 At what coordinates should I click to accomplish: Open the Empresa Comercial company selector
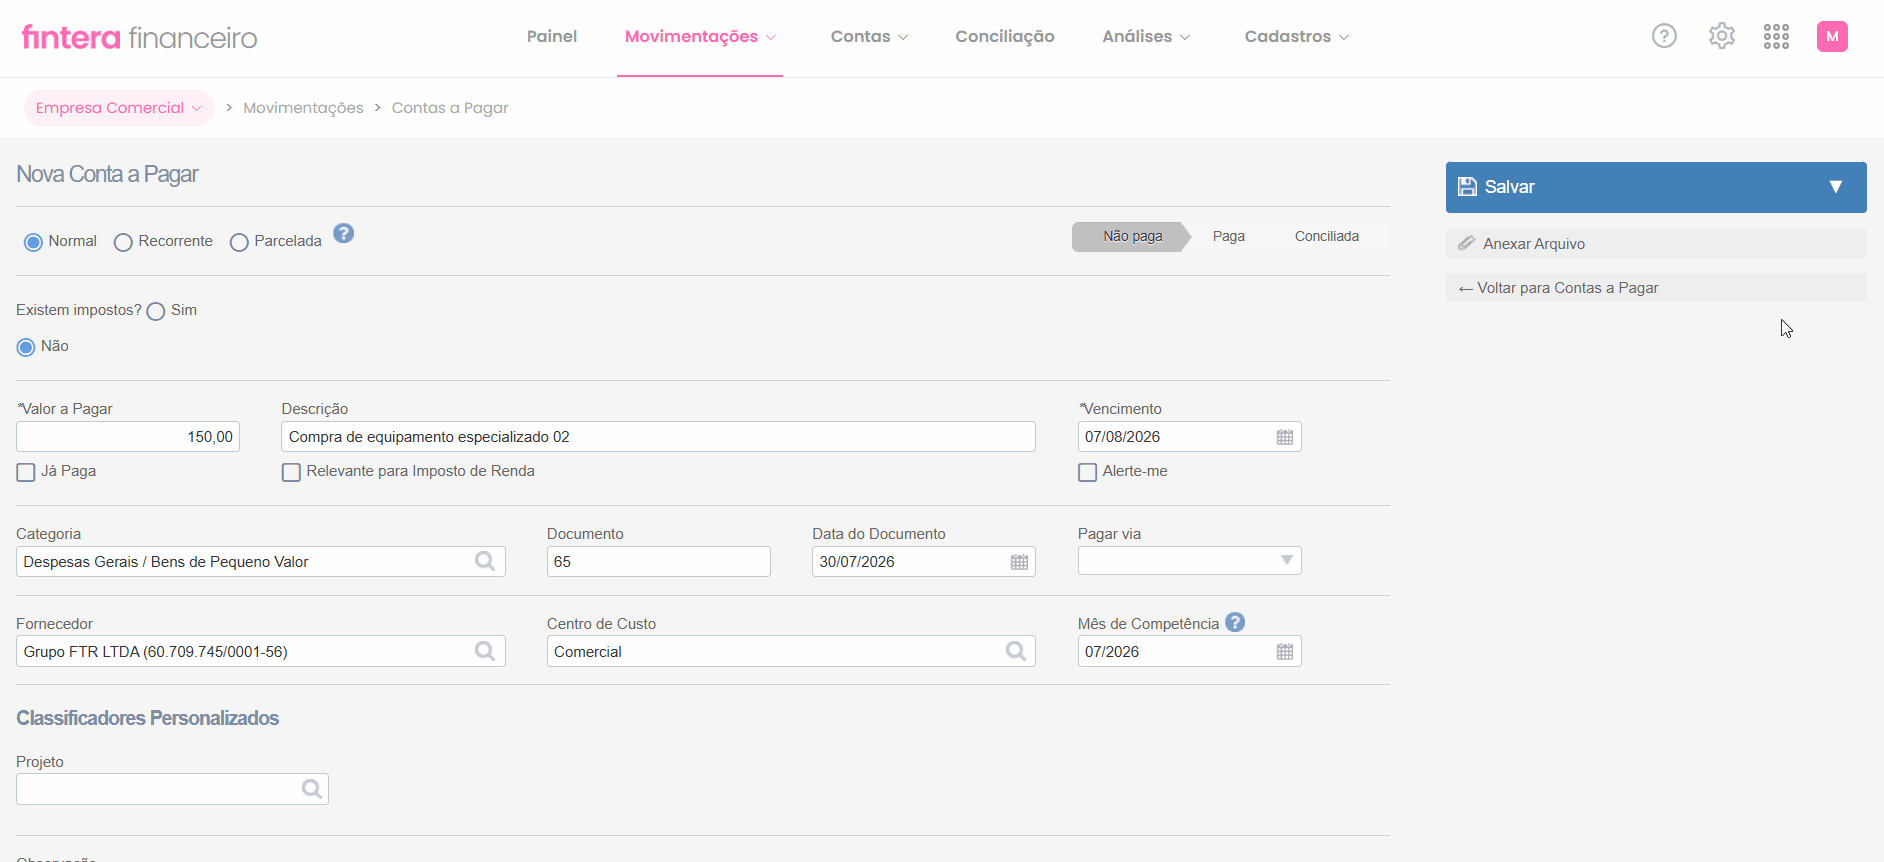point(119,108)
